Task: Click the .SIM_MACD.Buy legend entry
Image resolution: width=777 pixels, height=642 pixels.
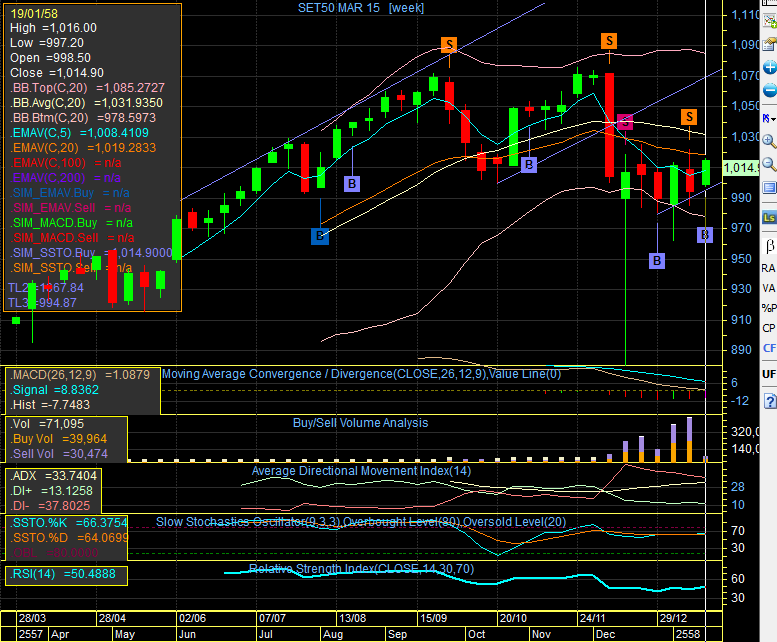Action: click(x=71, y=223)
